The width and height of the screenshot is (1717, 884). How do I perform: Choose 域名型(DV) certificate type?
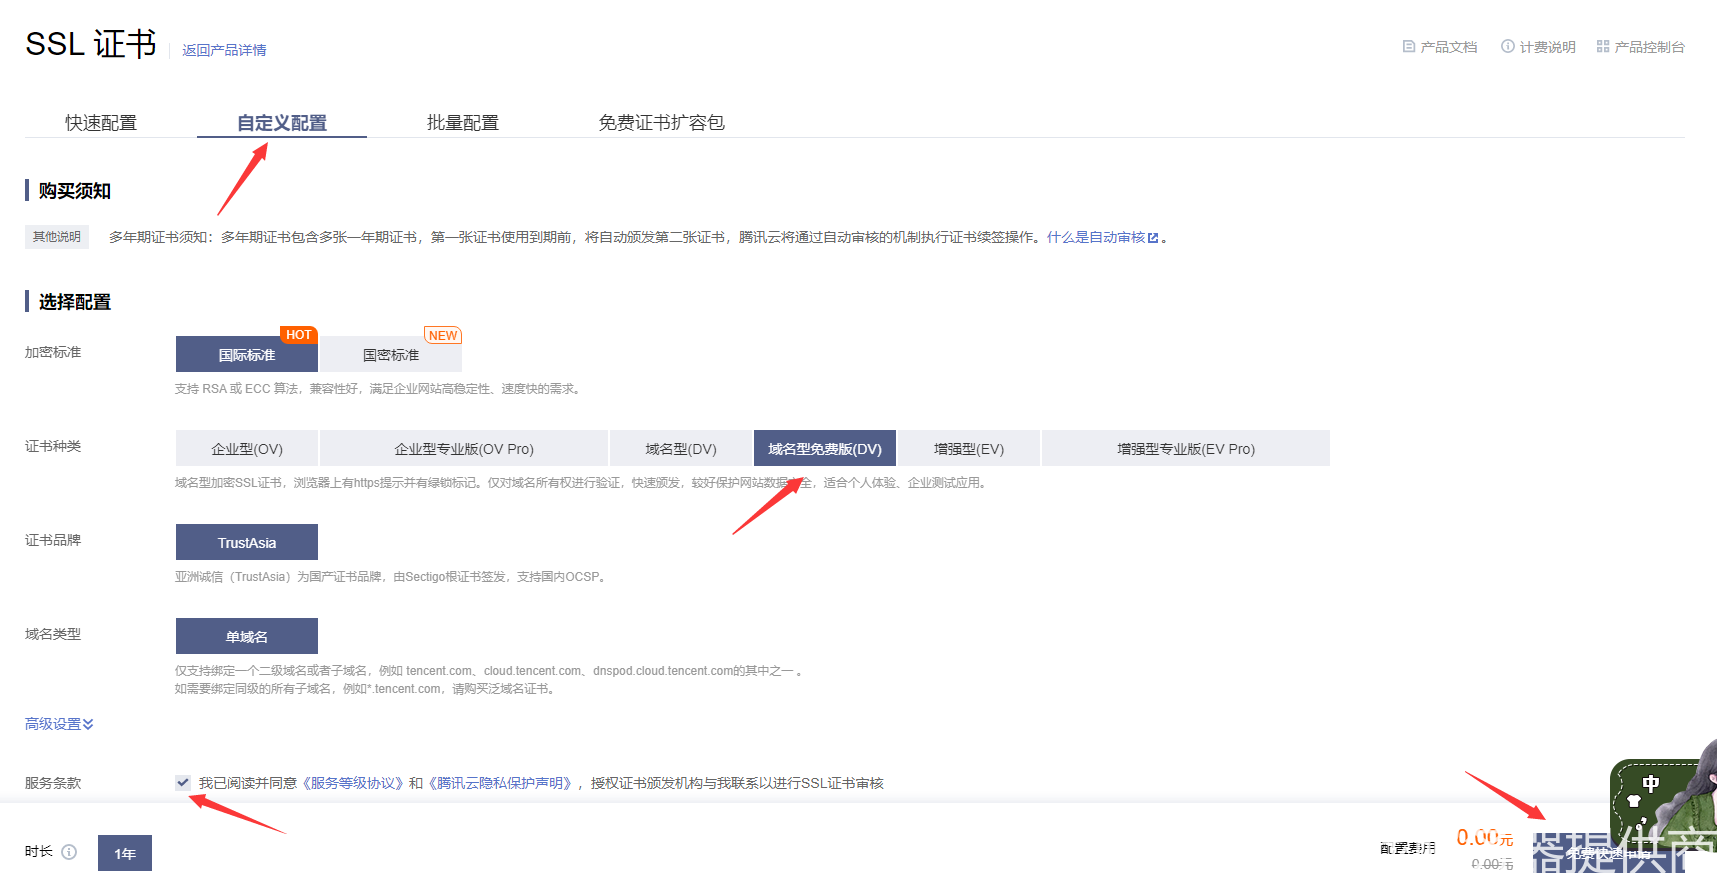(681, 448)
